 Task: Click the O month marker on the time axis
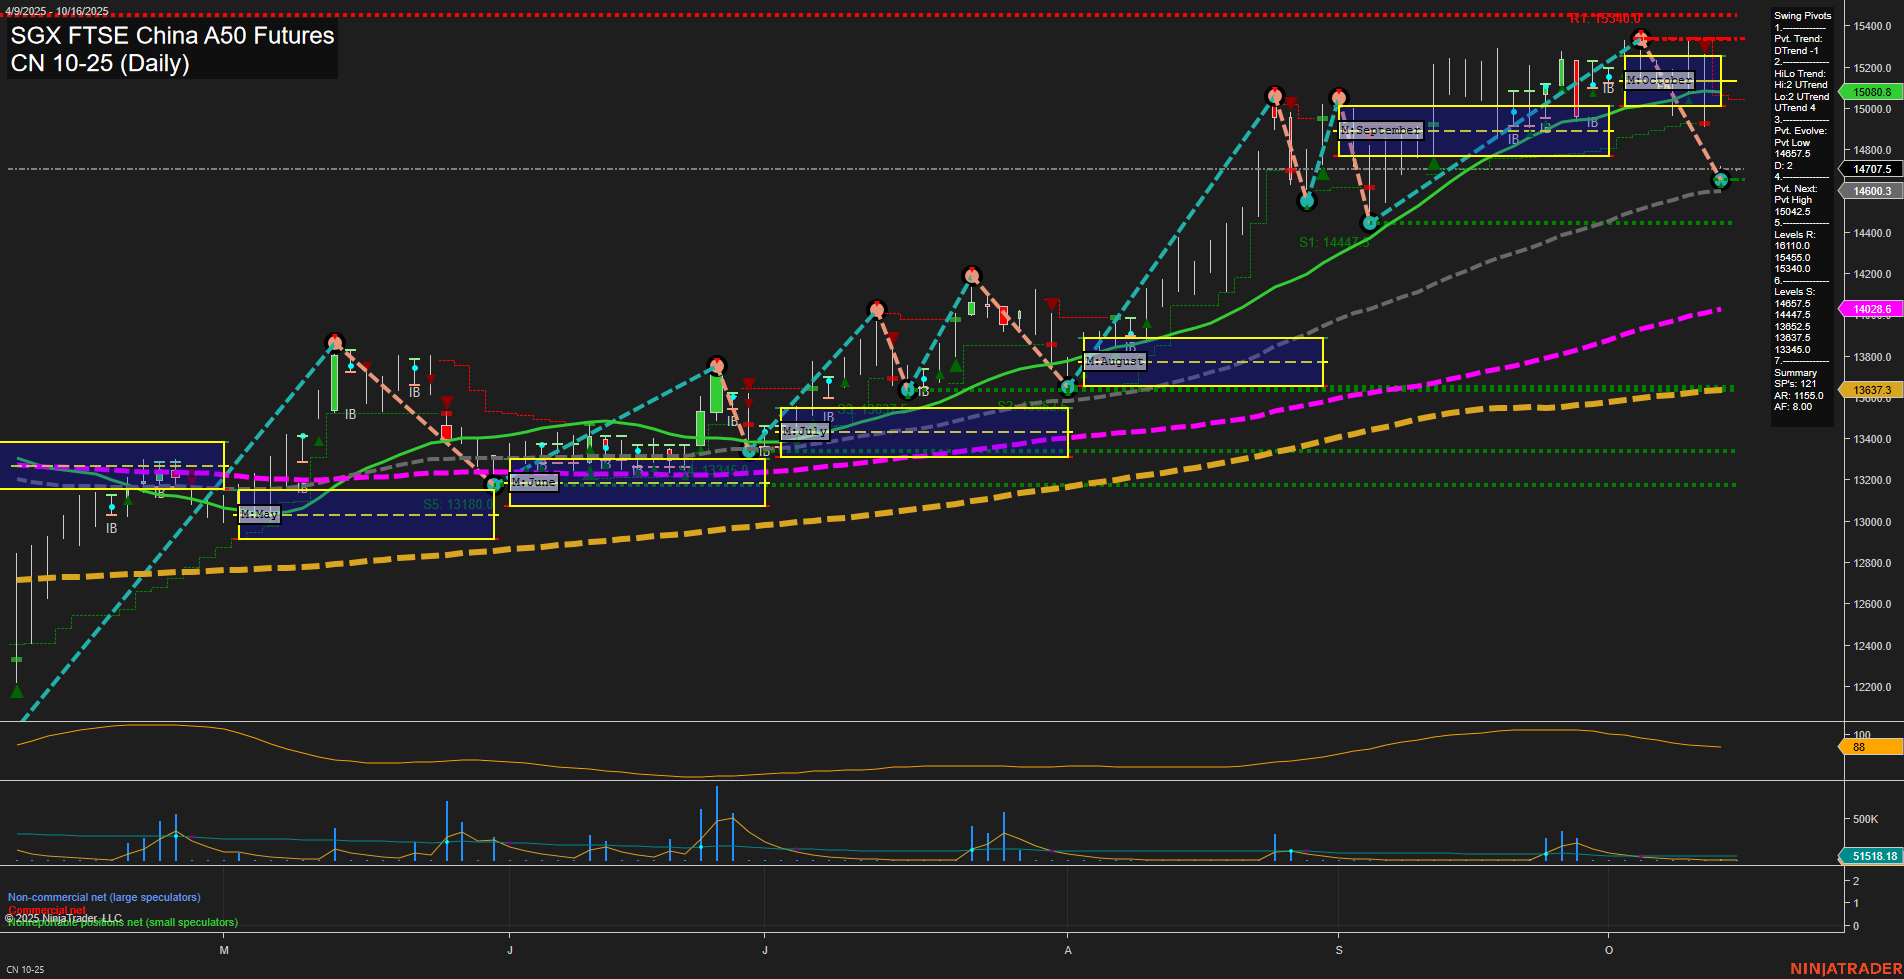(x=1609, y=950)
